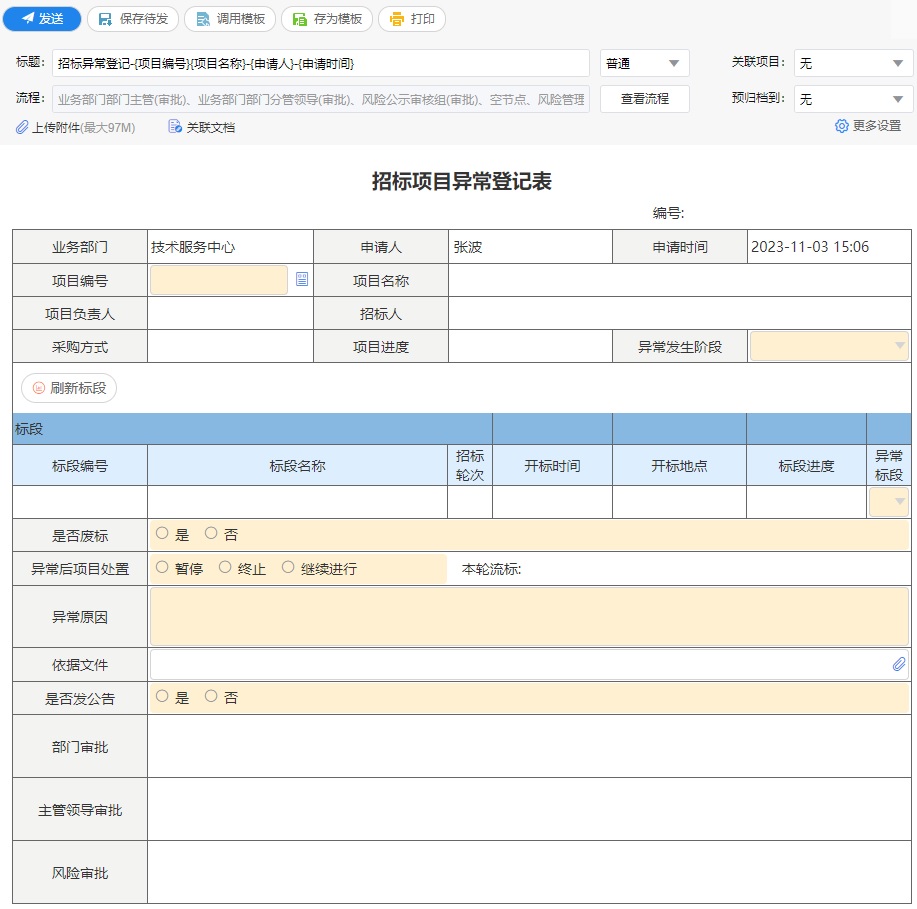
Task: Click project picker icon beside 项目编号
Action: [302, 279]
